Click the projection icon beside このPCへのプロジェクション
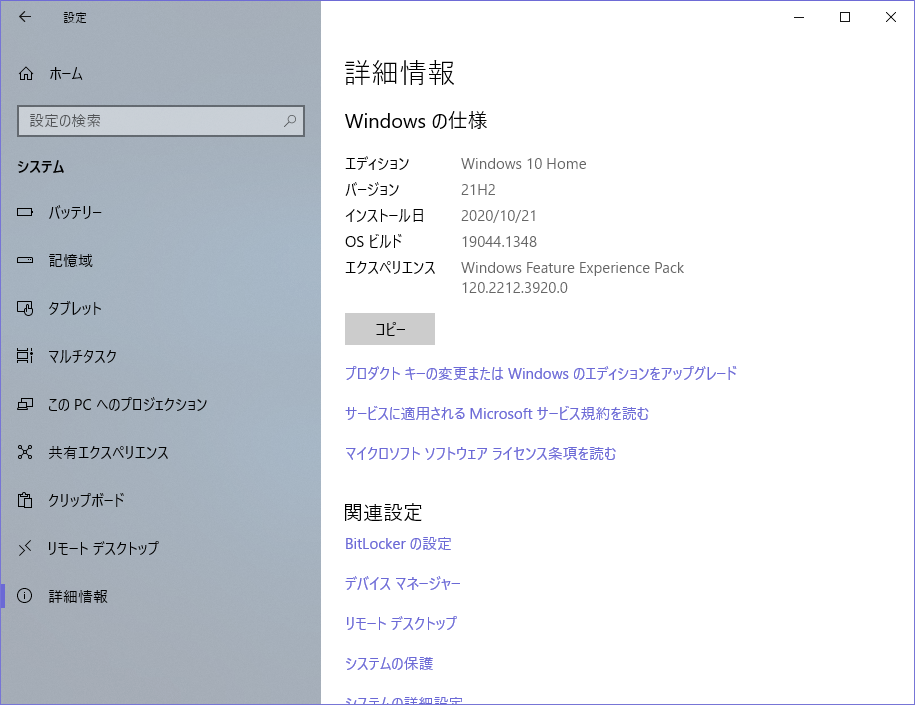This screenshot has height=705, width=915. [x=25, y=404]
